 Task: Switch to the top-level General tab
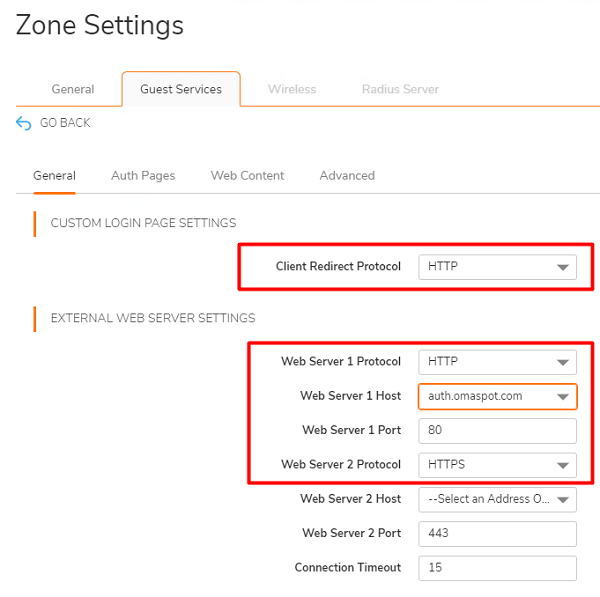click(x=73, y=89)
